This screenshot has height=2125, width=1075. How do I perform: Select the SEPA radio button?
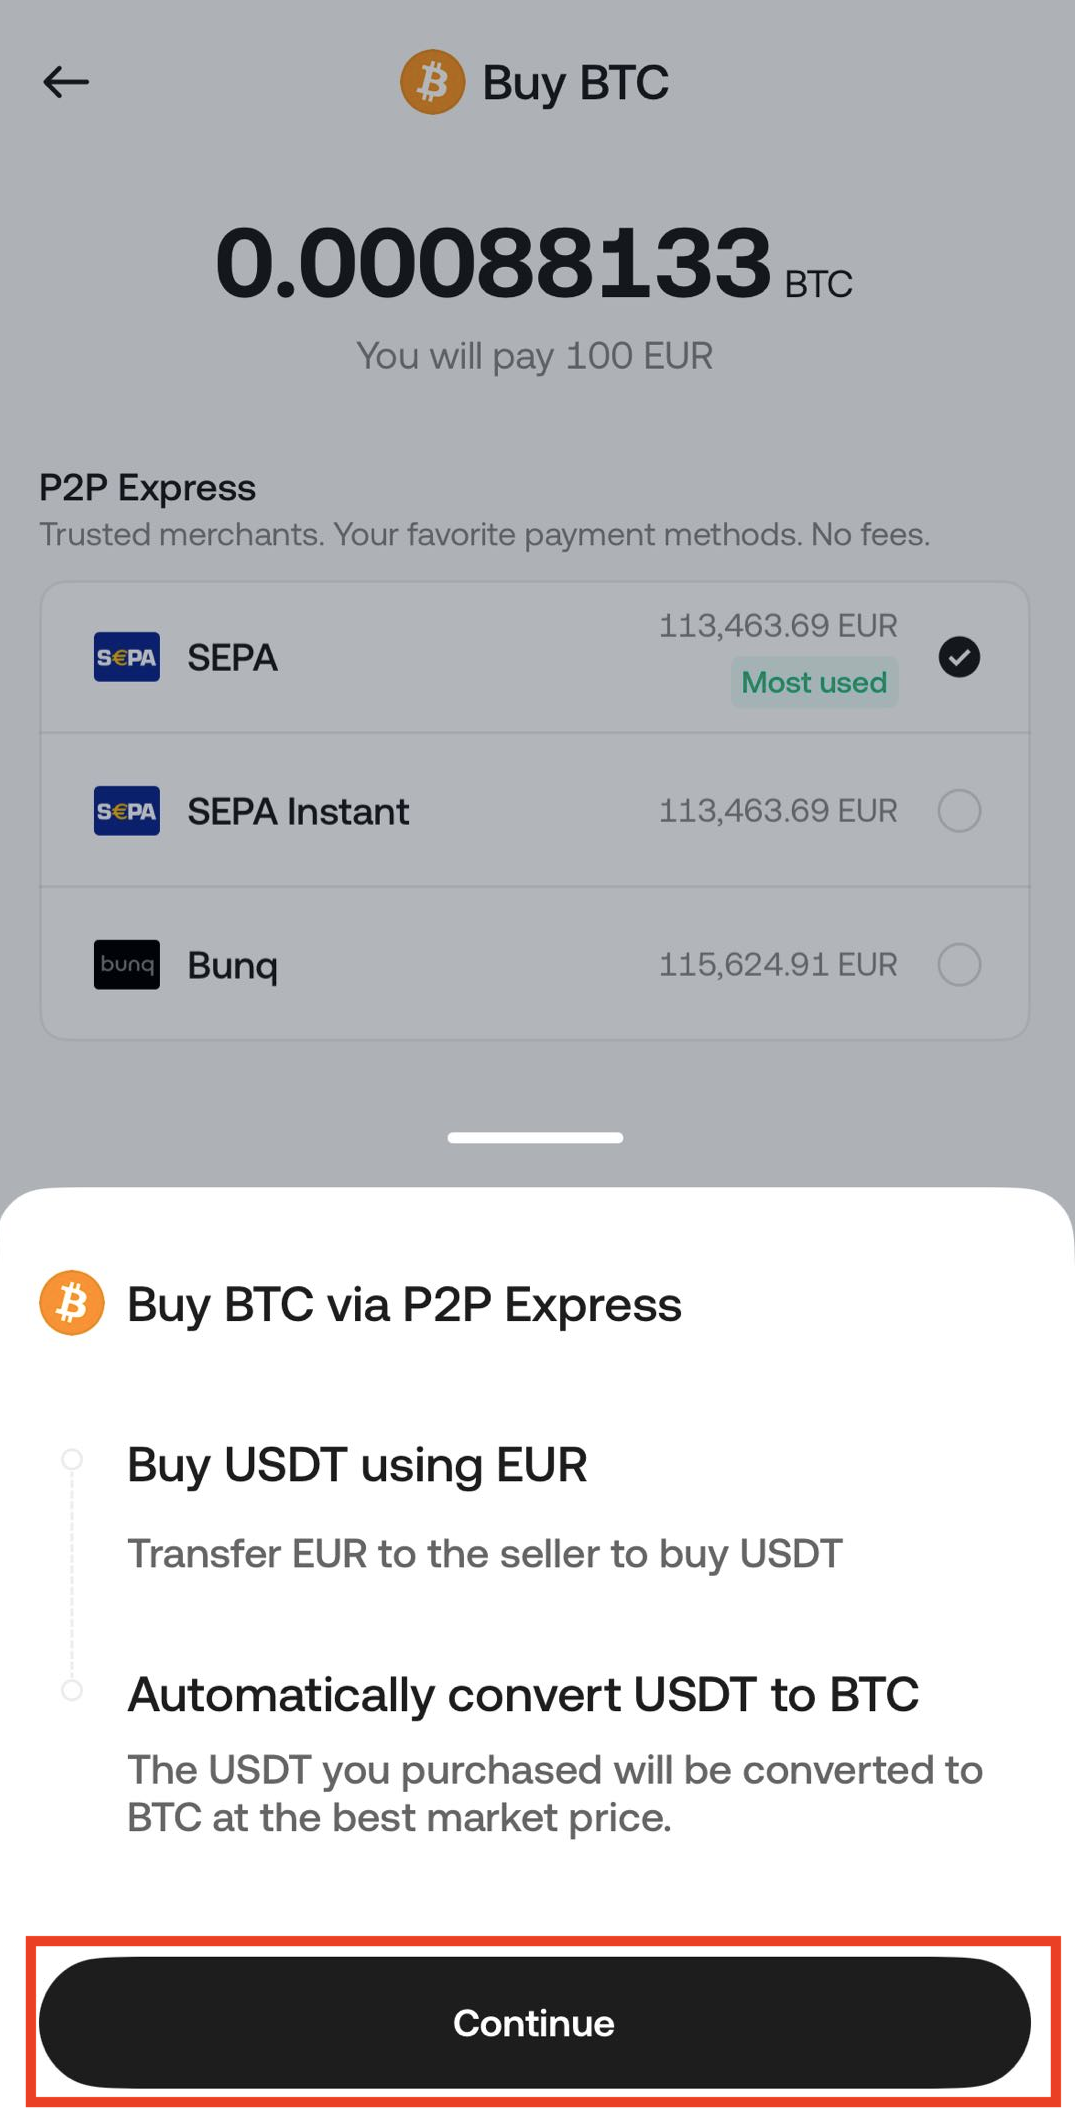pos(959,657)
